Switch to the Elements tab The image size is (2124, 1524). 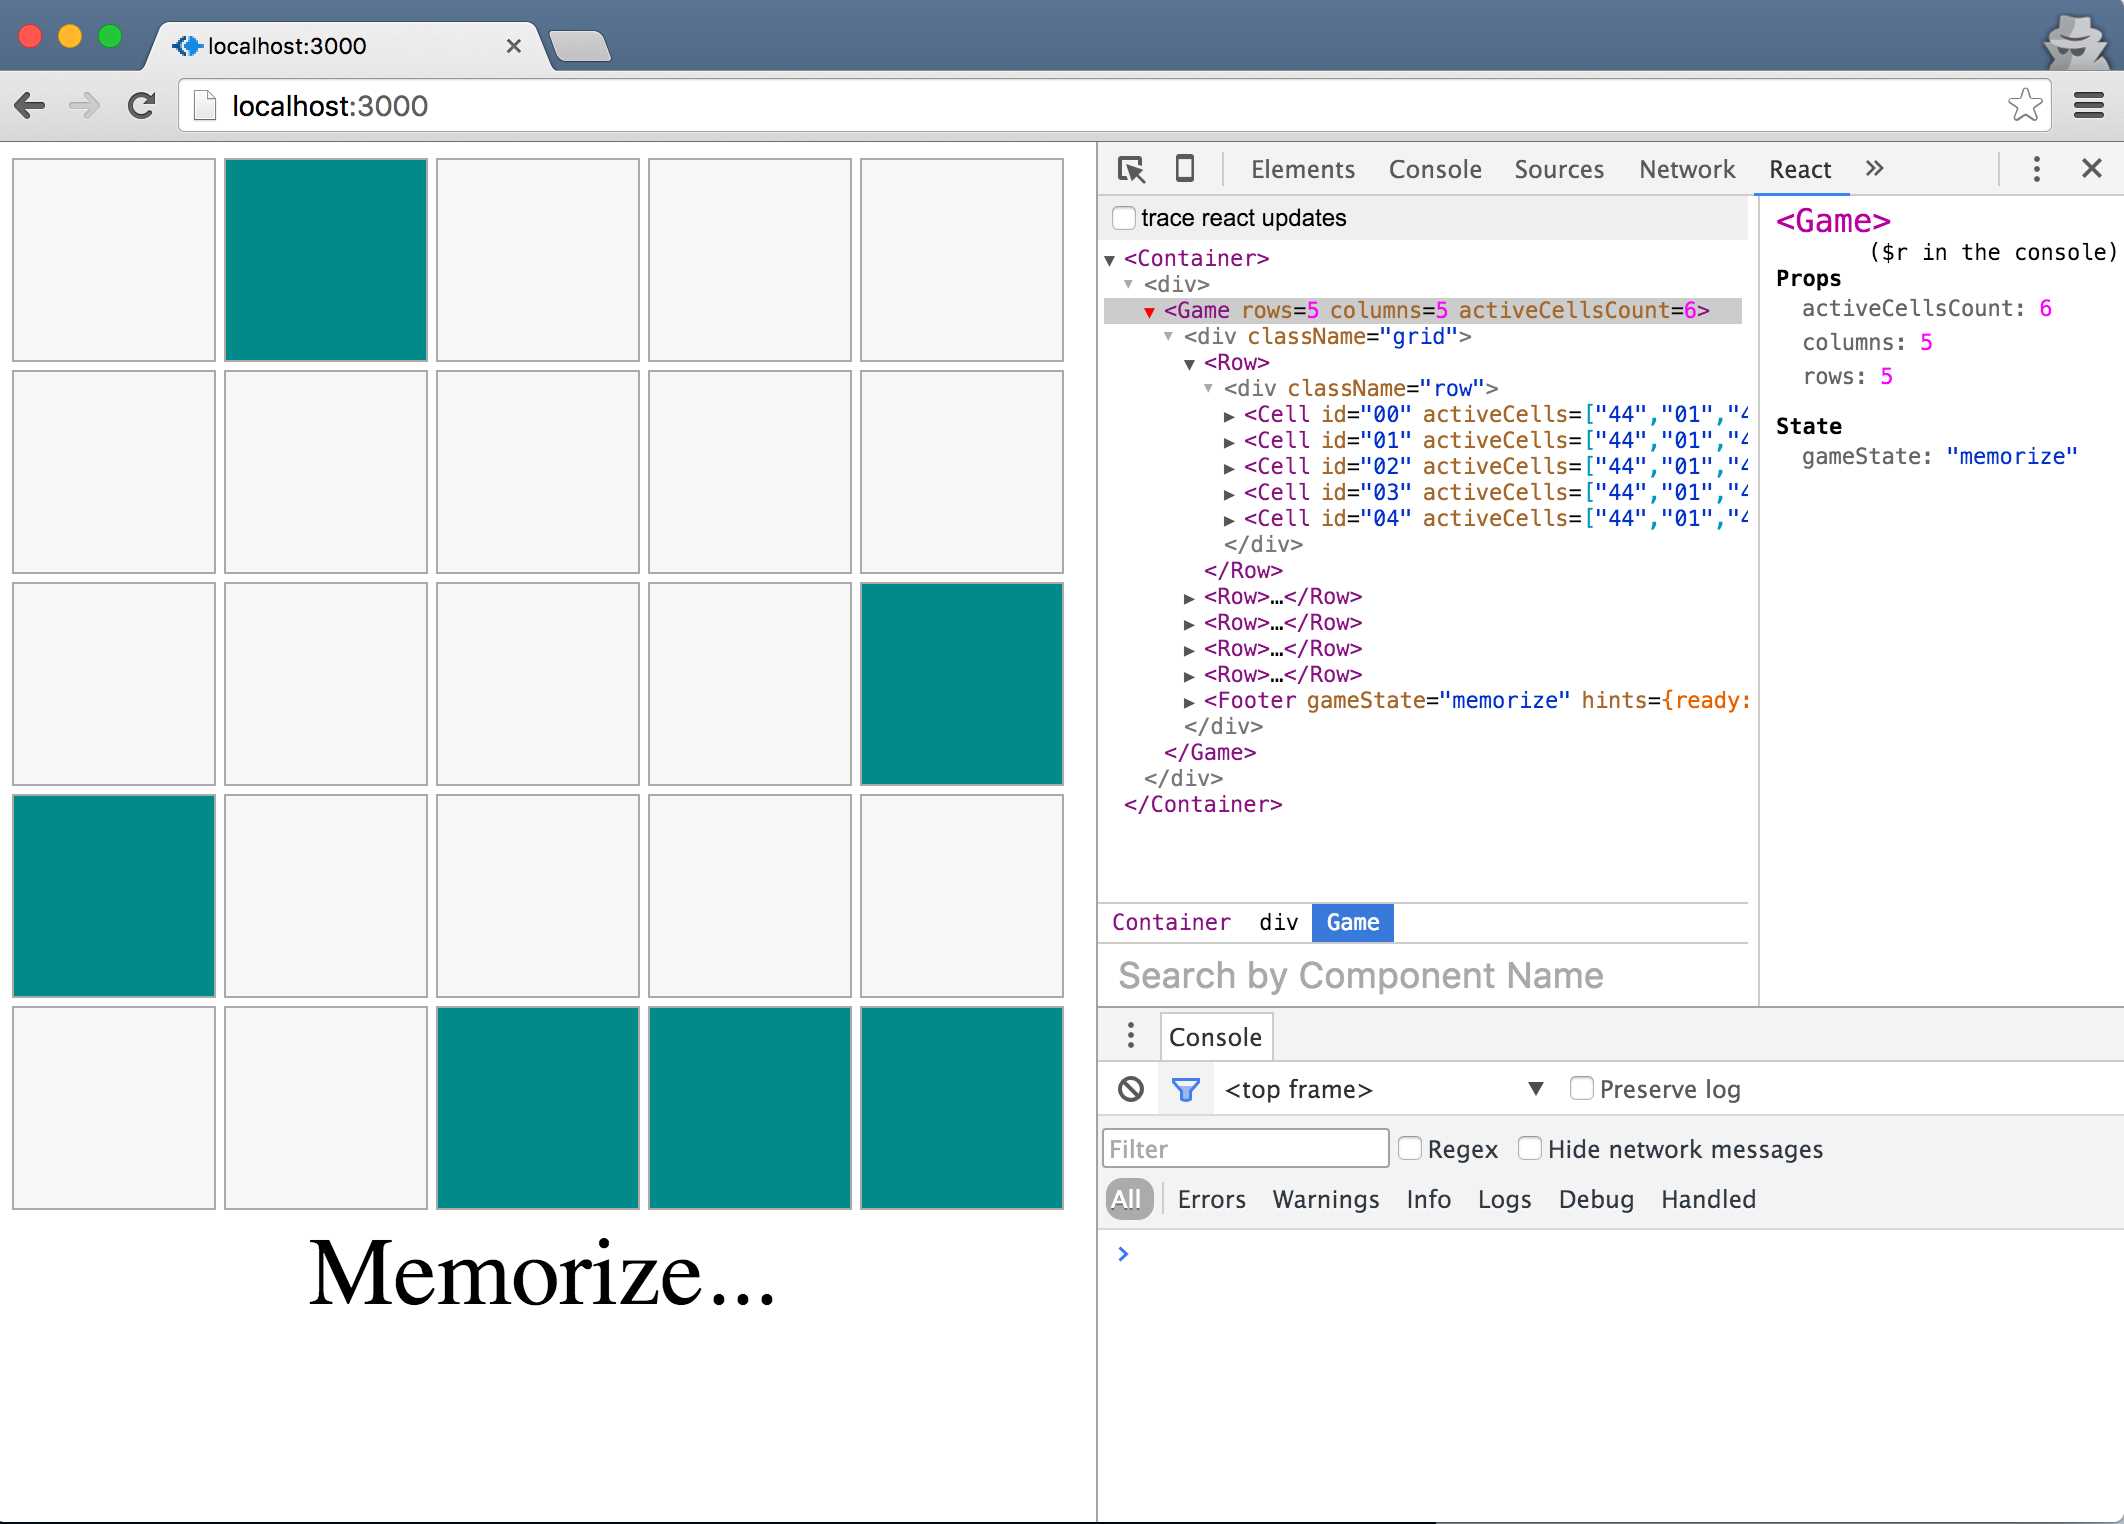(1302, 169)
